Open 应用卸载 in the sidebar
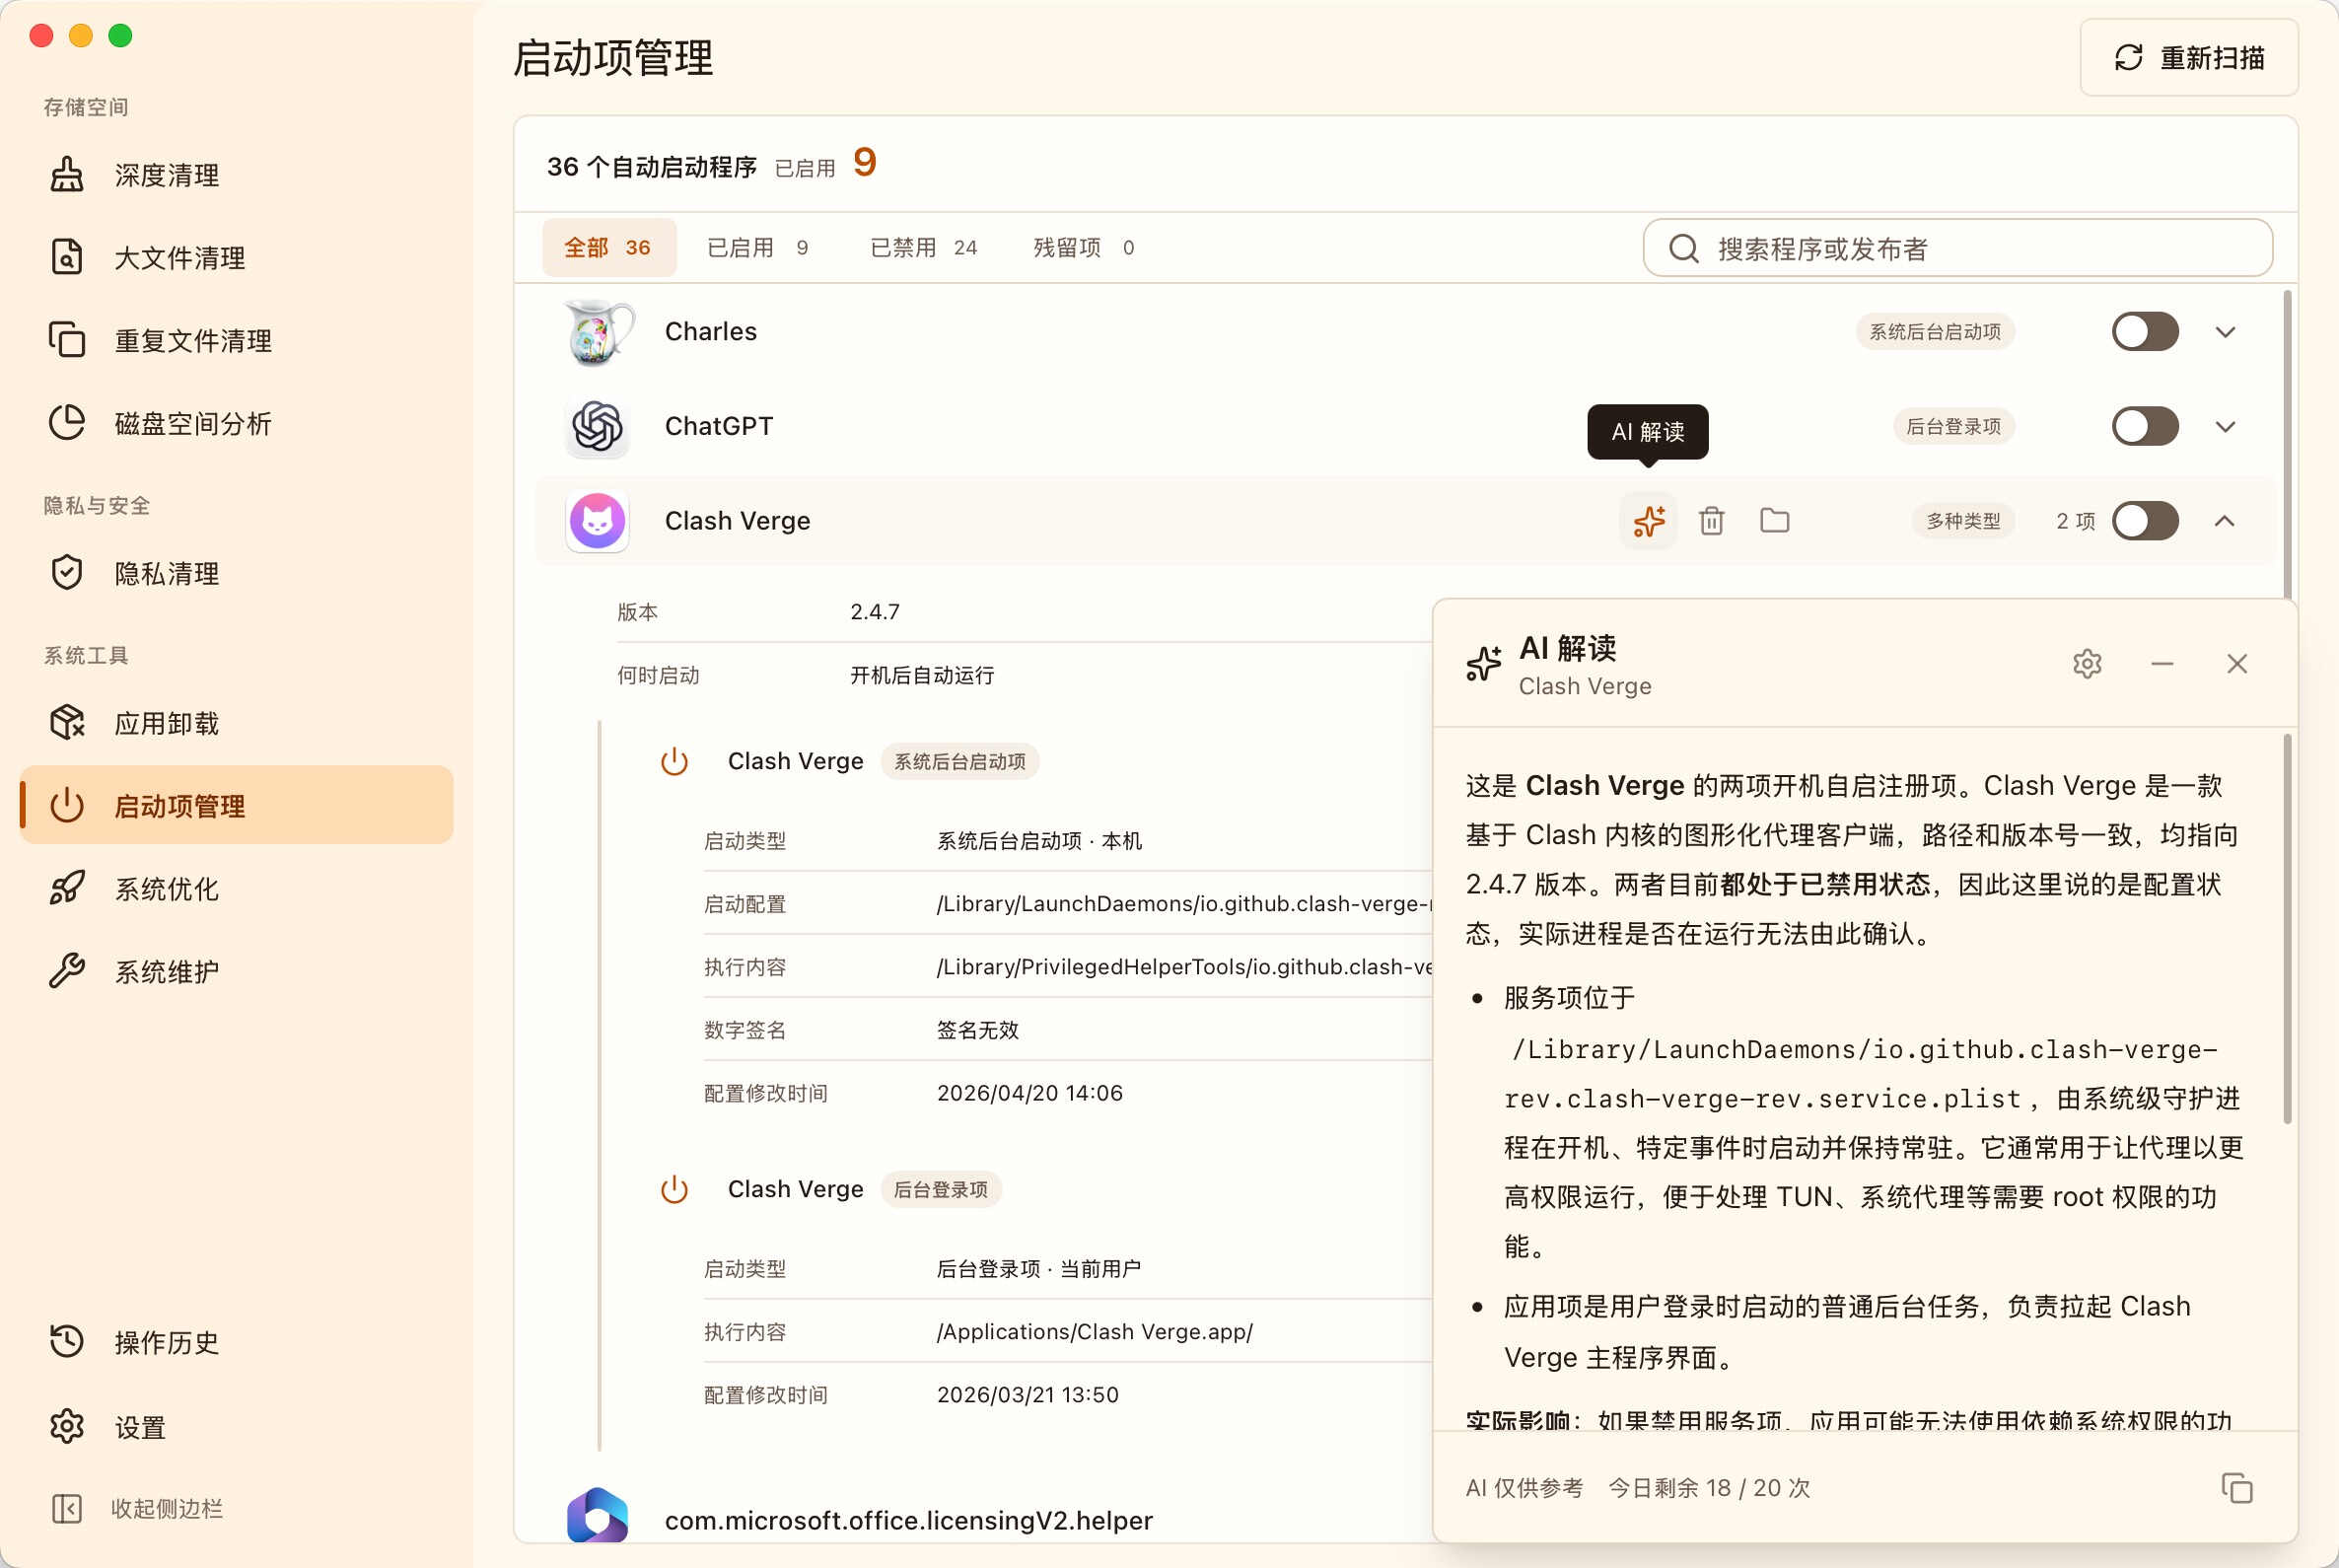 236,724
